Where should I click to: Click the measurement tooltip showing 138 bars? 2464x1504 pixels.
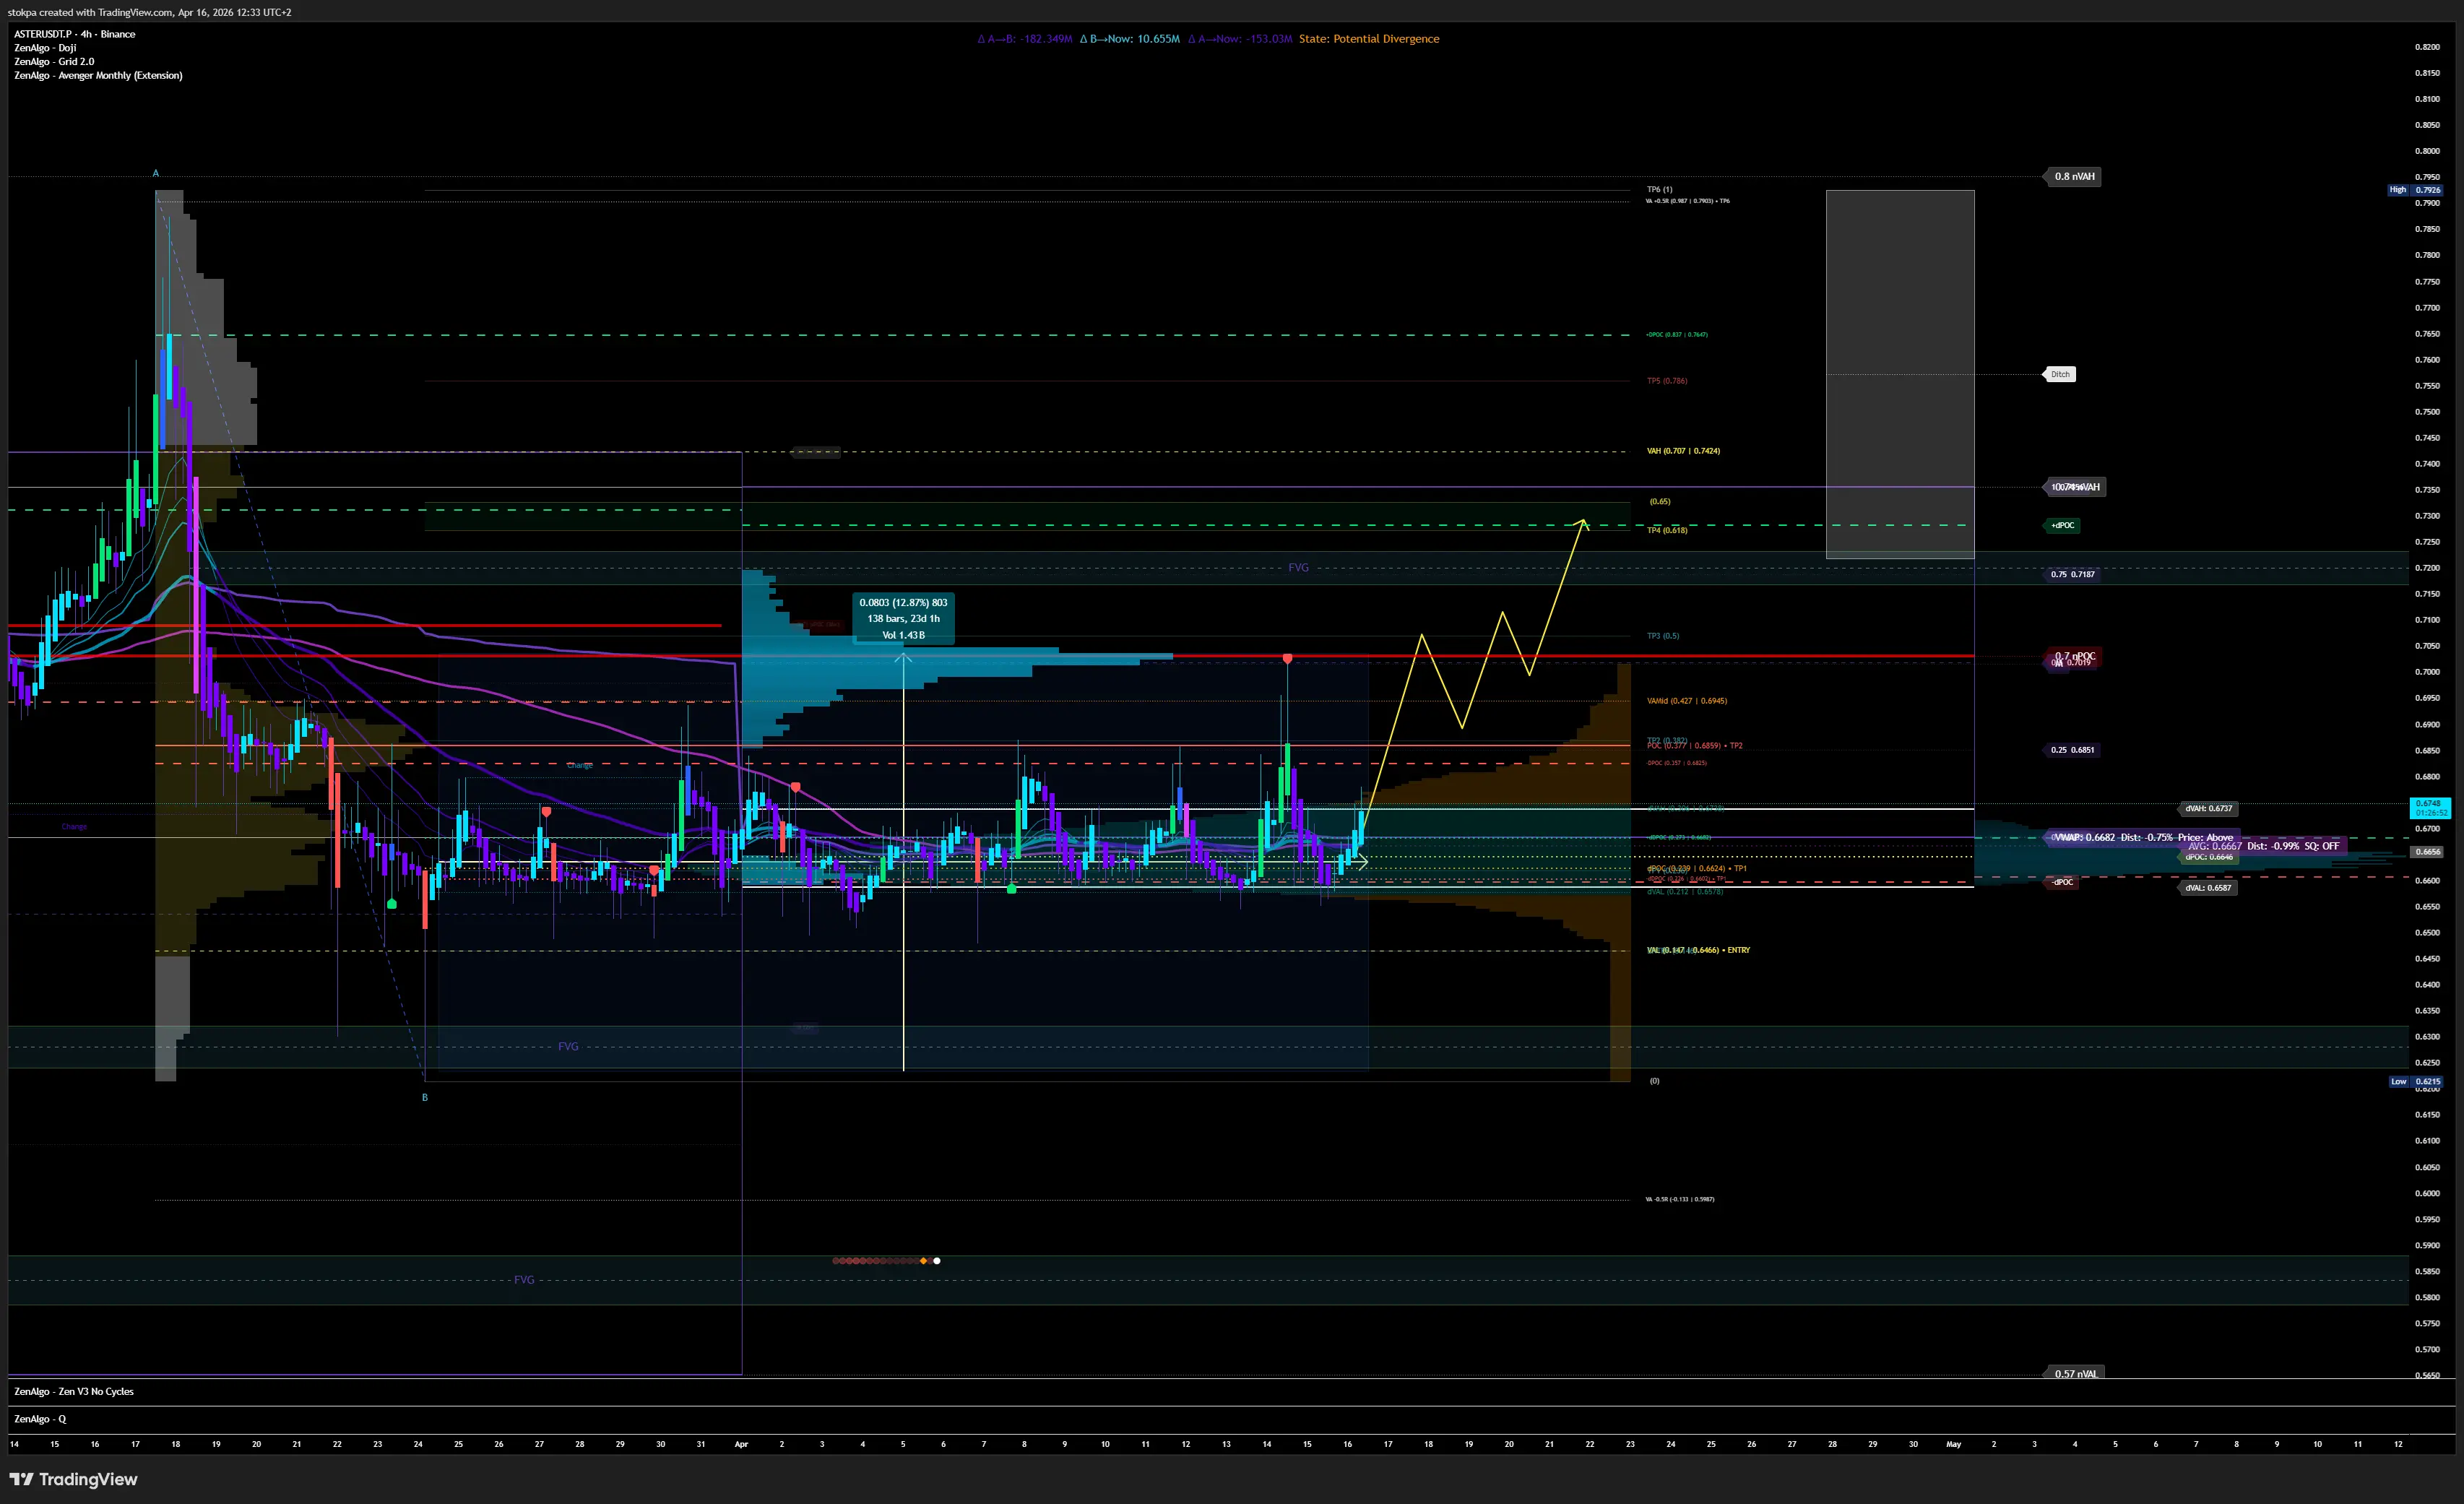pyautogui.click(x=903, y=618)
